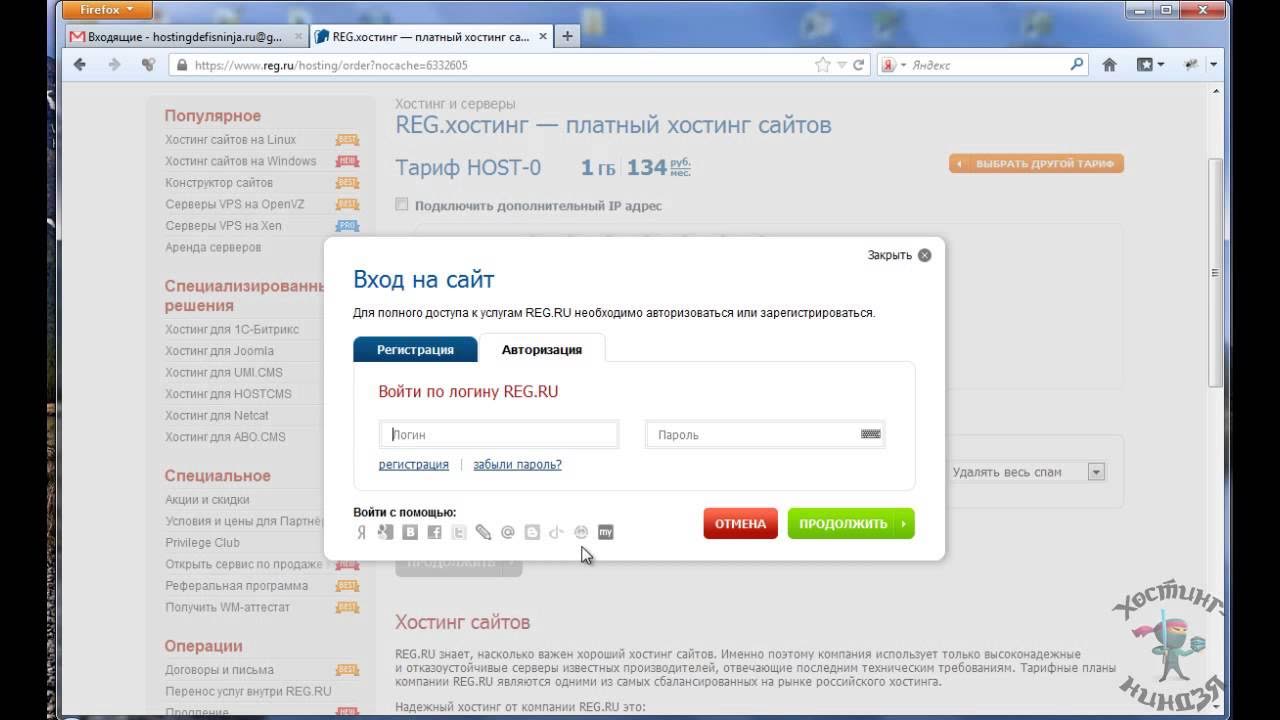Open 'Хостинг для Joomla' link

(219, 351)
